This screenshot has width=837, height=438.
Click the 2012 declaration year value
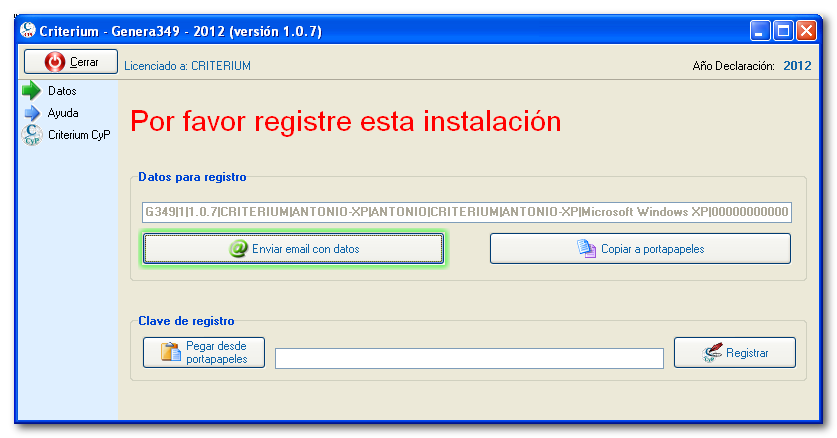797,66
